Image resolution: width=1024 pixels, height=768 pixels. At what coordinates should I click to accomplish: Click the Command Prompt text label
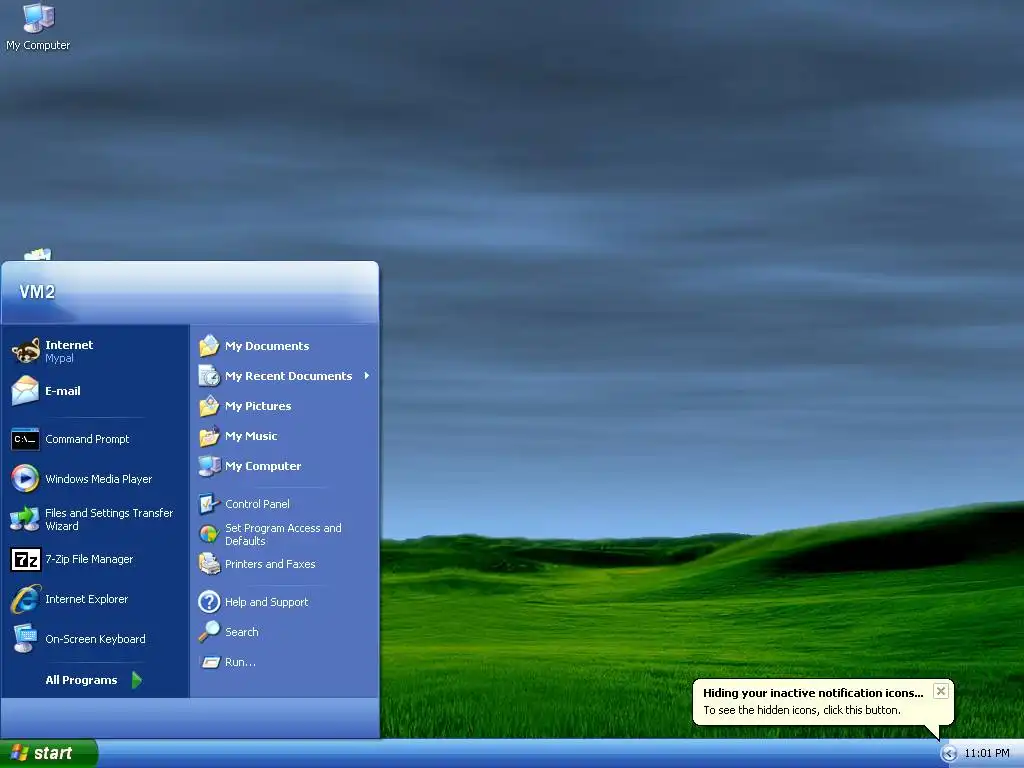pos(87,439)
